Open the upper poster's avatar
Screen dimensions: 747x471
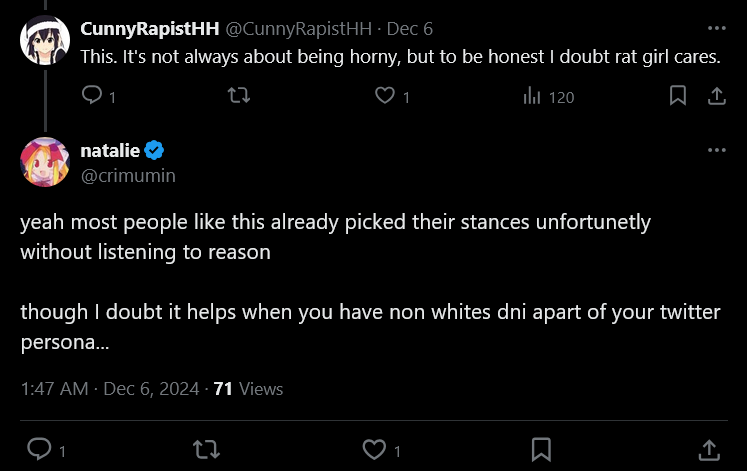(45, 40)
